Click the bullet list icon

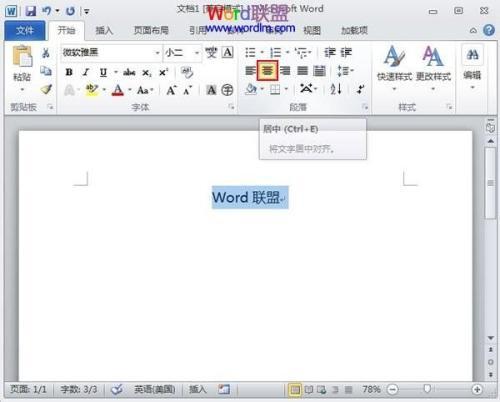coord(250,53)
